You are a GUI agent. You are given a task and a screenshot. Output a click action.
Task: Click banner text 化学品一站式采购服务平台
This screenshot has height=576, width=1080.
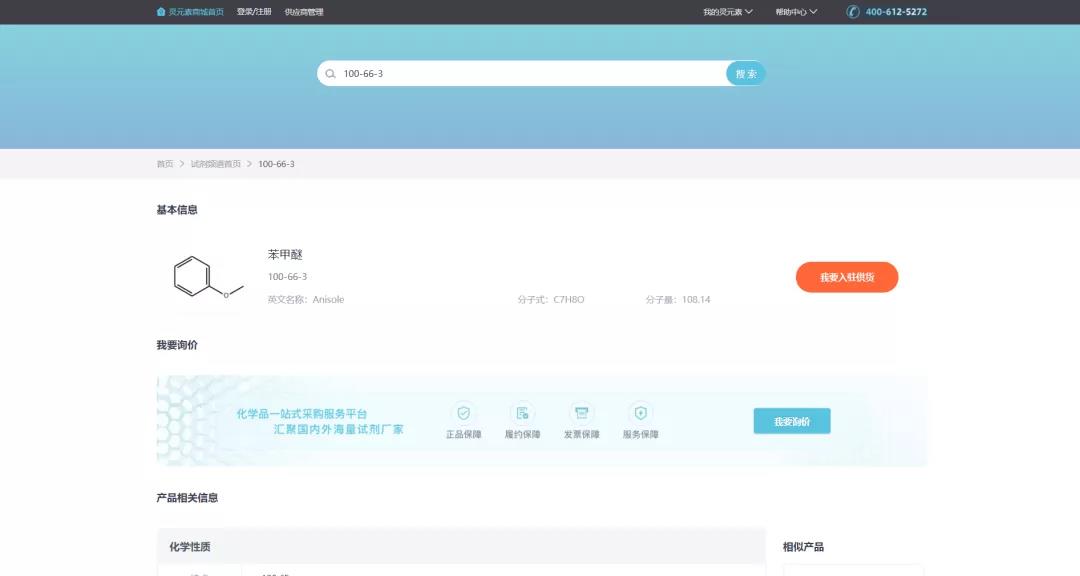(x=302, y=413)
